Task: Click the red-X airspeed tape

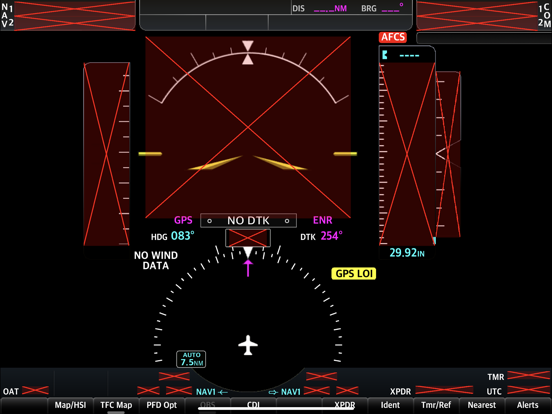Action: (106, 154)
